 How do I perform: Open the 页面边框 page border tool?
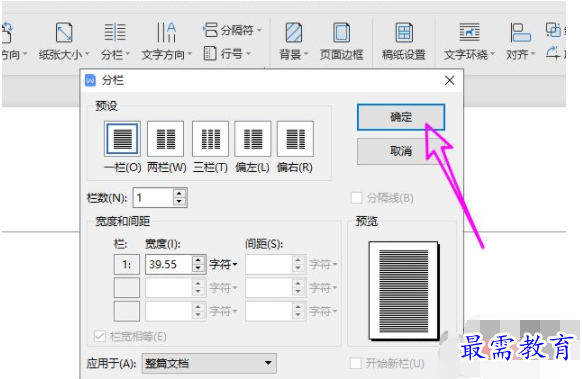point(341,41)
